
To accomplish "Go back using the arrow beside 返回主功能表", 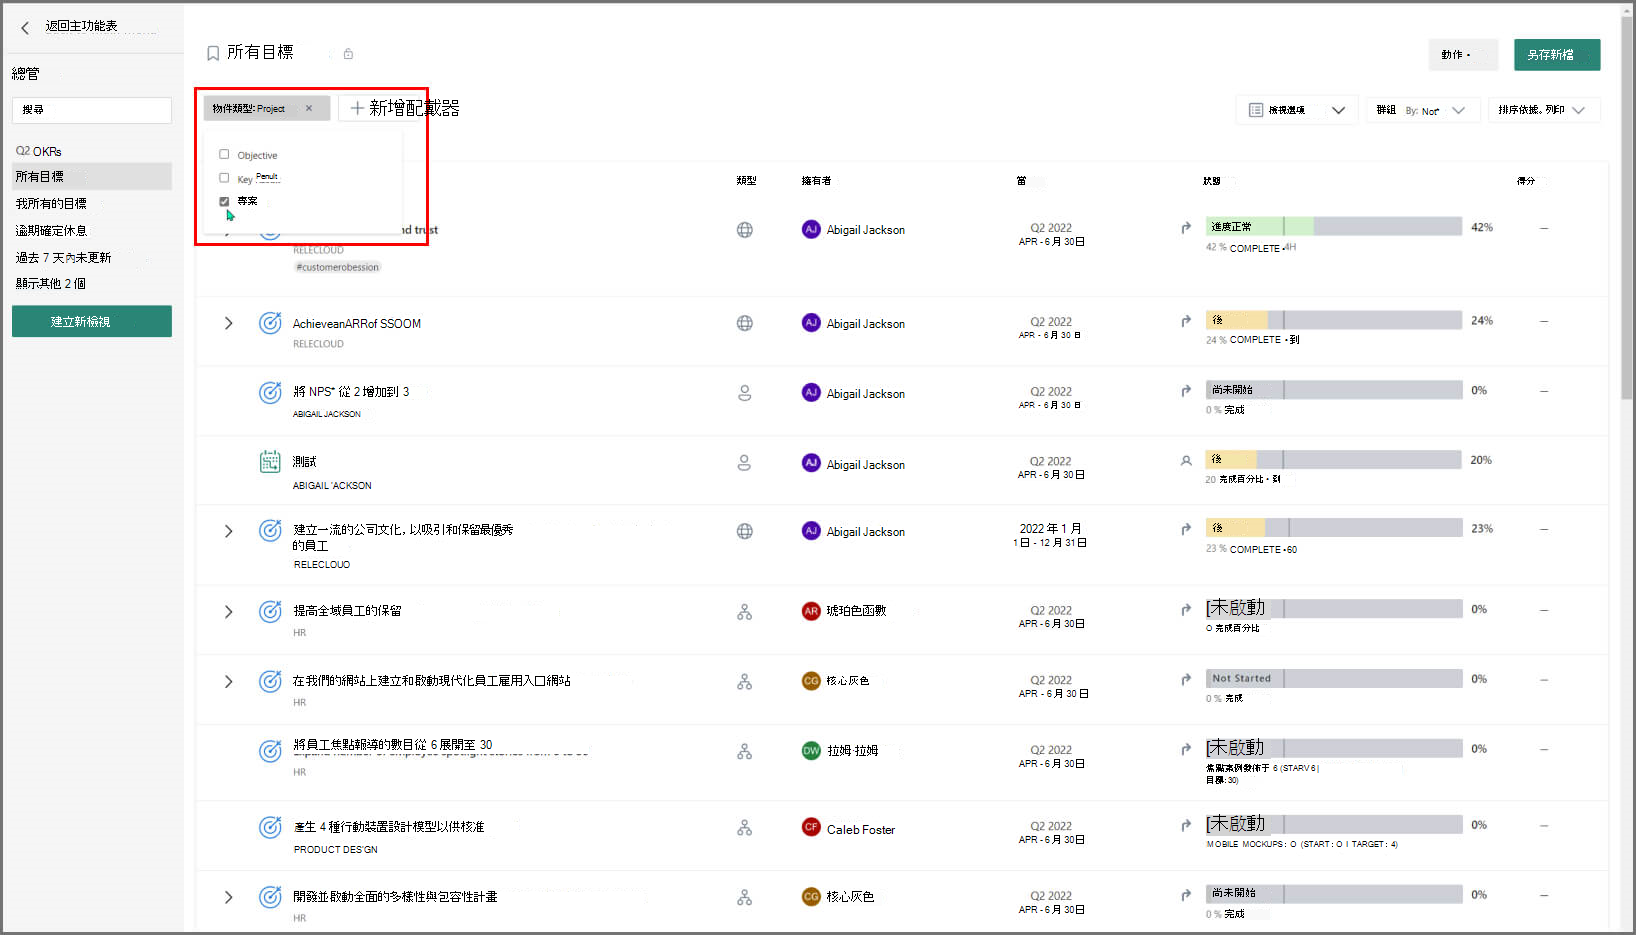I will (x=25, y=28).
